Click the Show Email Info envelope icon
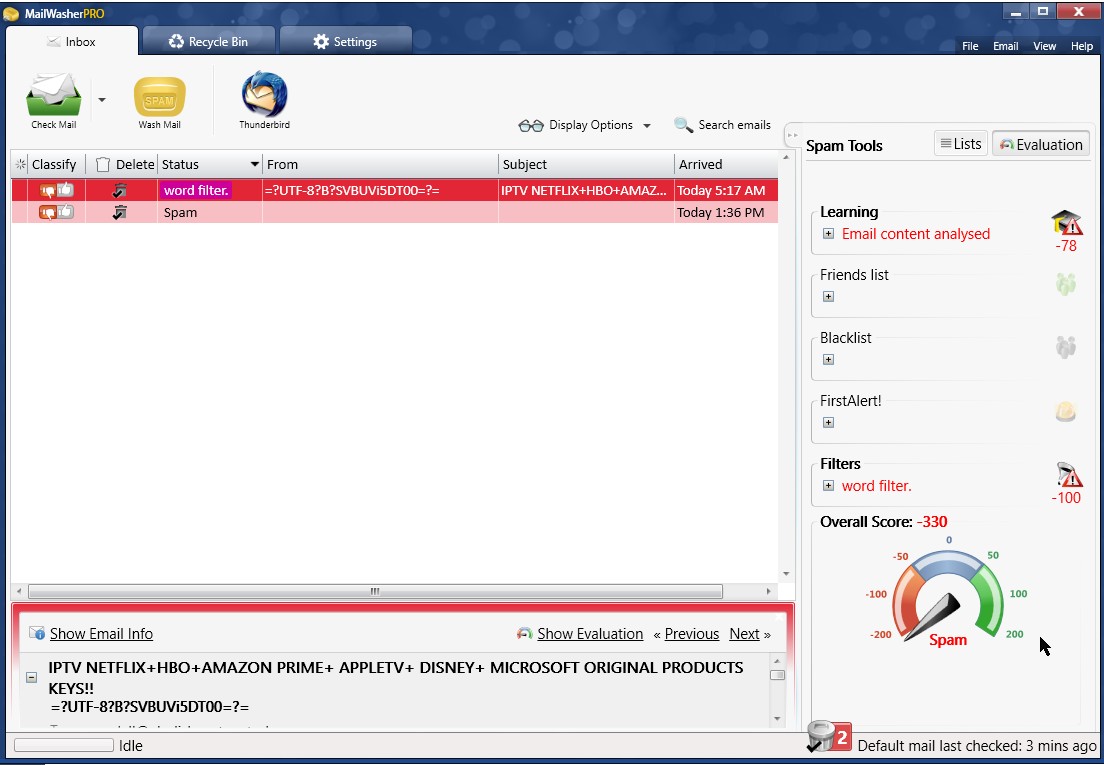This screenshot has height=765, width=1104. [x=37, y=633]
